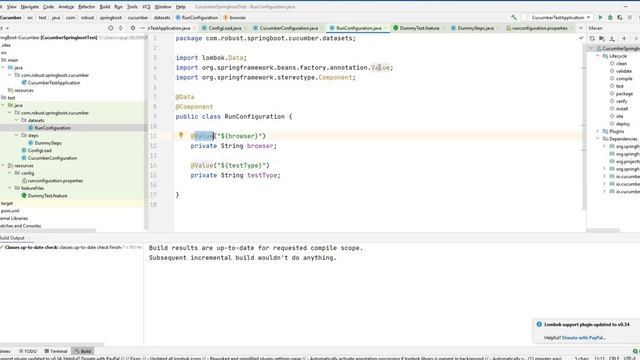Open the VCS menu
Image resolution: width=640 pixels, height=360 pixels.
[146, 7]
